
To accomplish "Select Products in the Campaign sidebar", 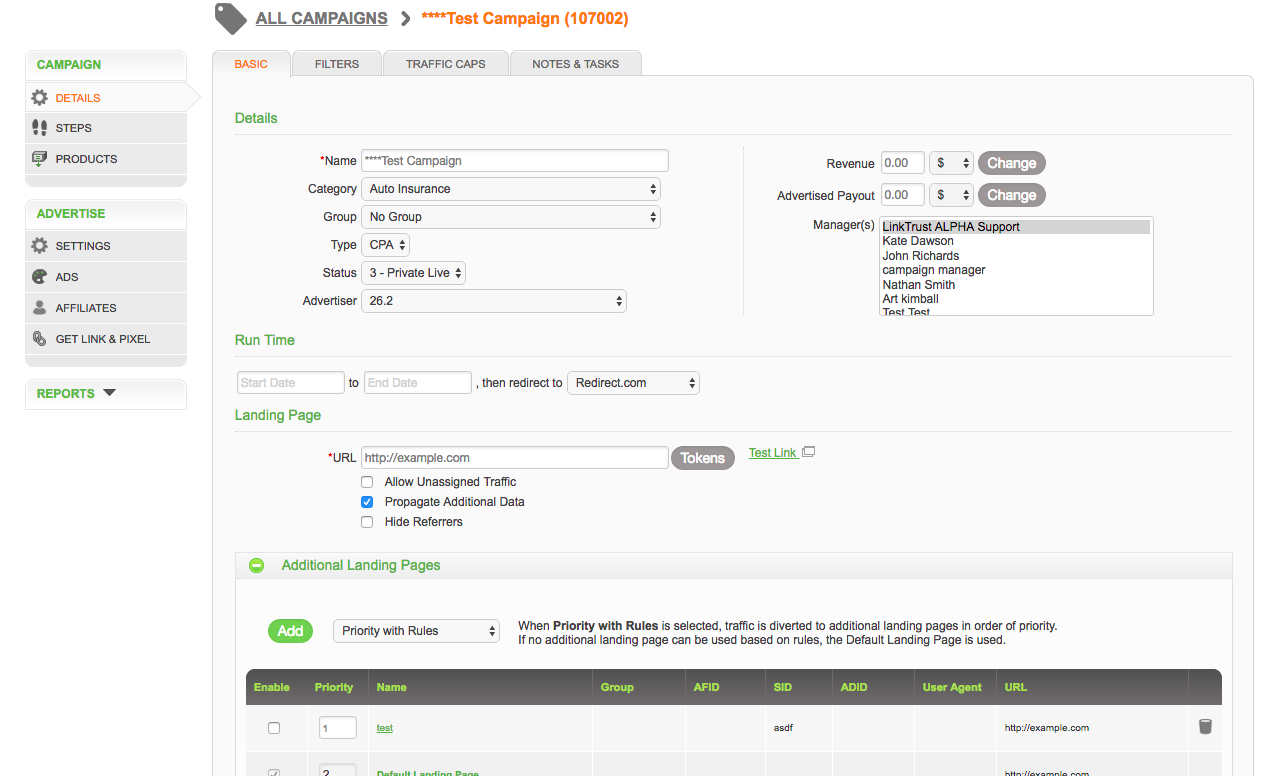I will [106, 159].
